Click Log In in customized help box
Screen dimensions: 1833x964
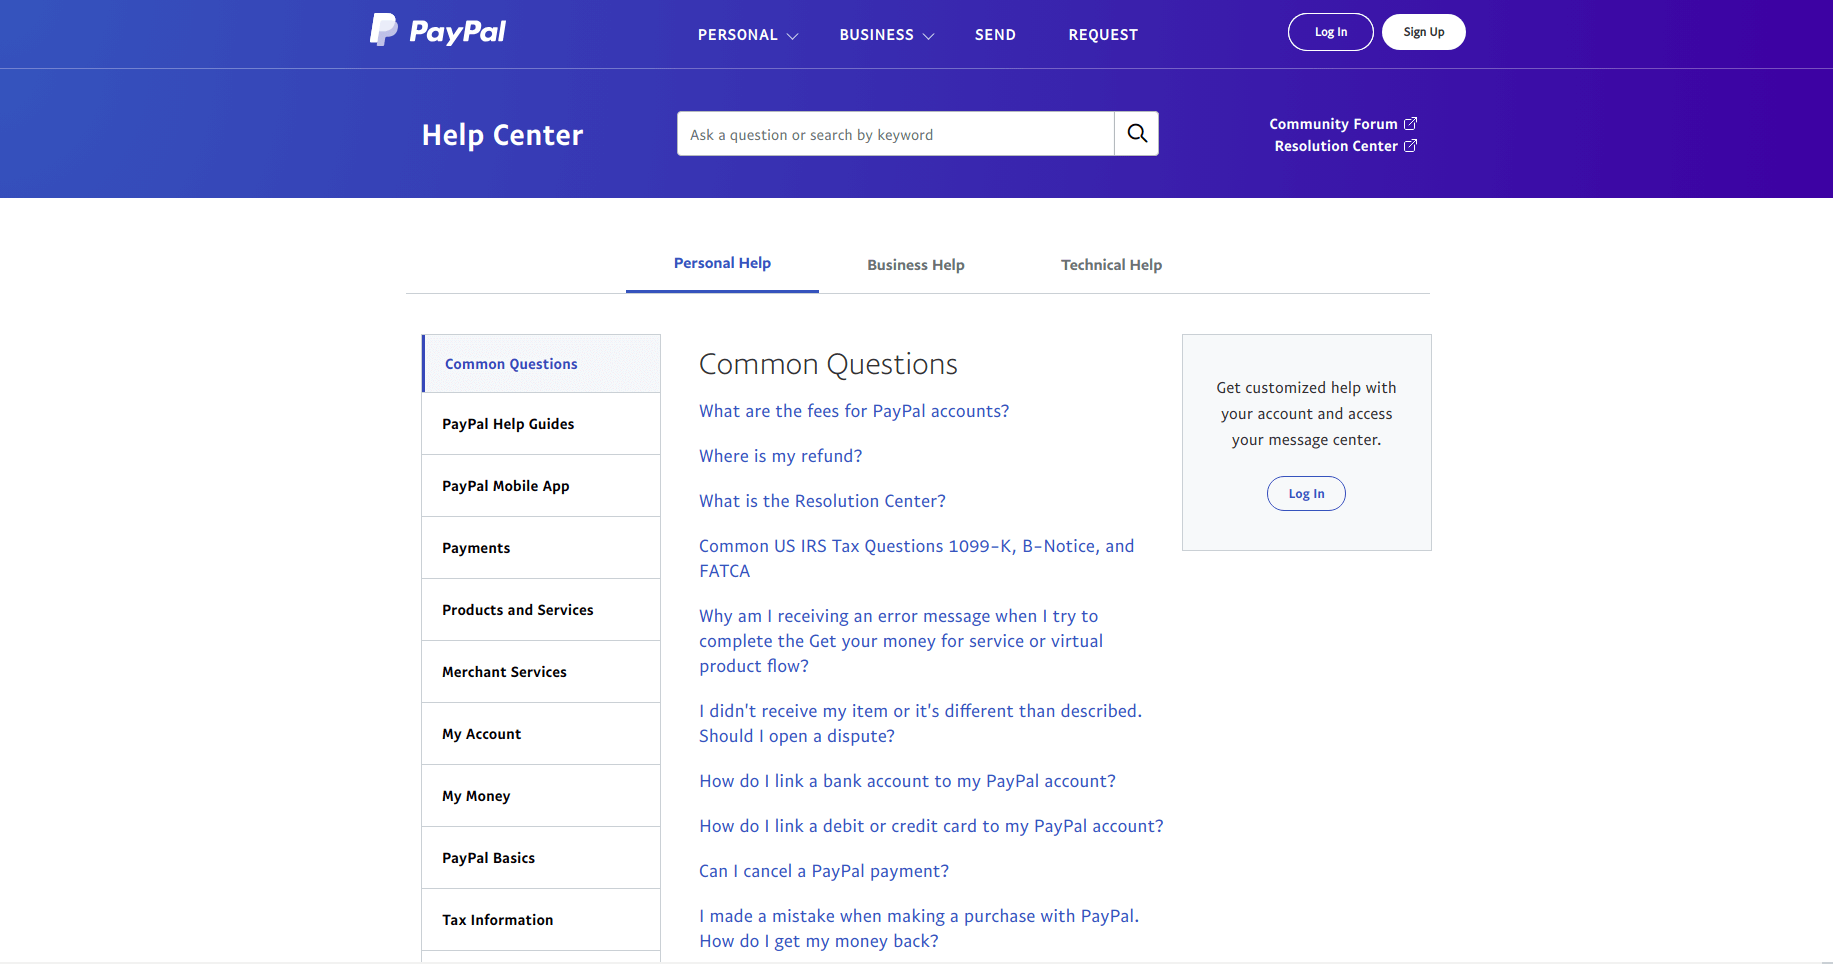(1306, 494)
